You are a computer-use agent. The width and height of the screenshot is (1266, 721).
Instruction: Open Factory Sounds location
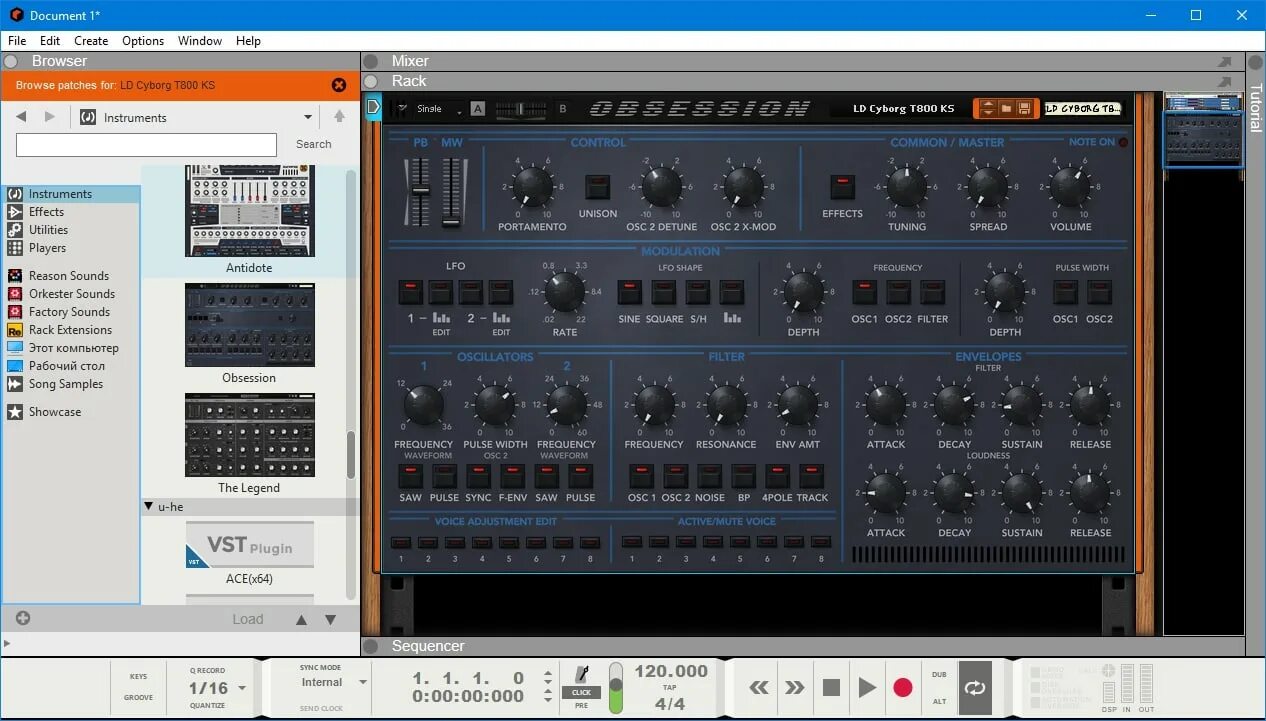69,312
